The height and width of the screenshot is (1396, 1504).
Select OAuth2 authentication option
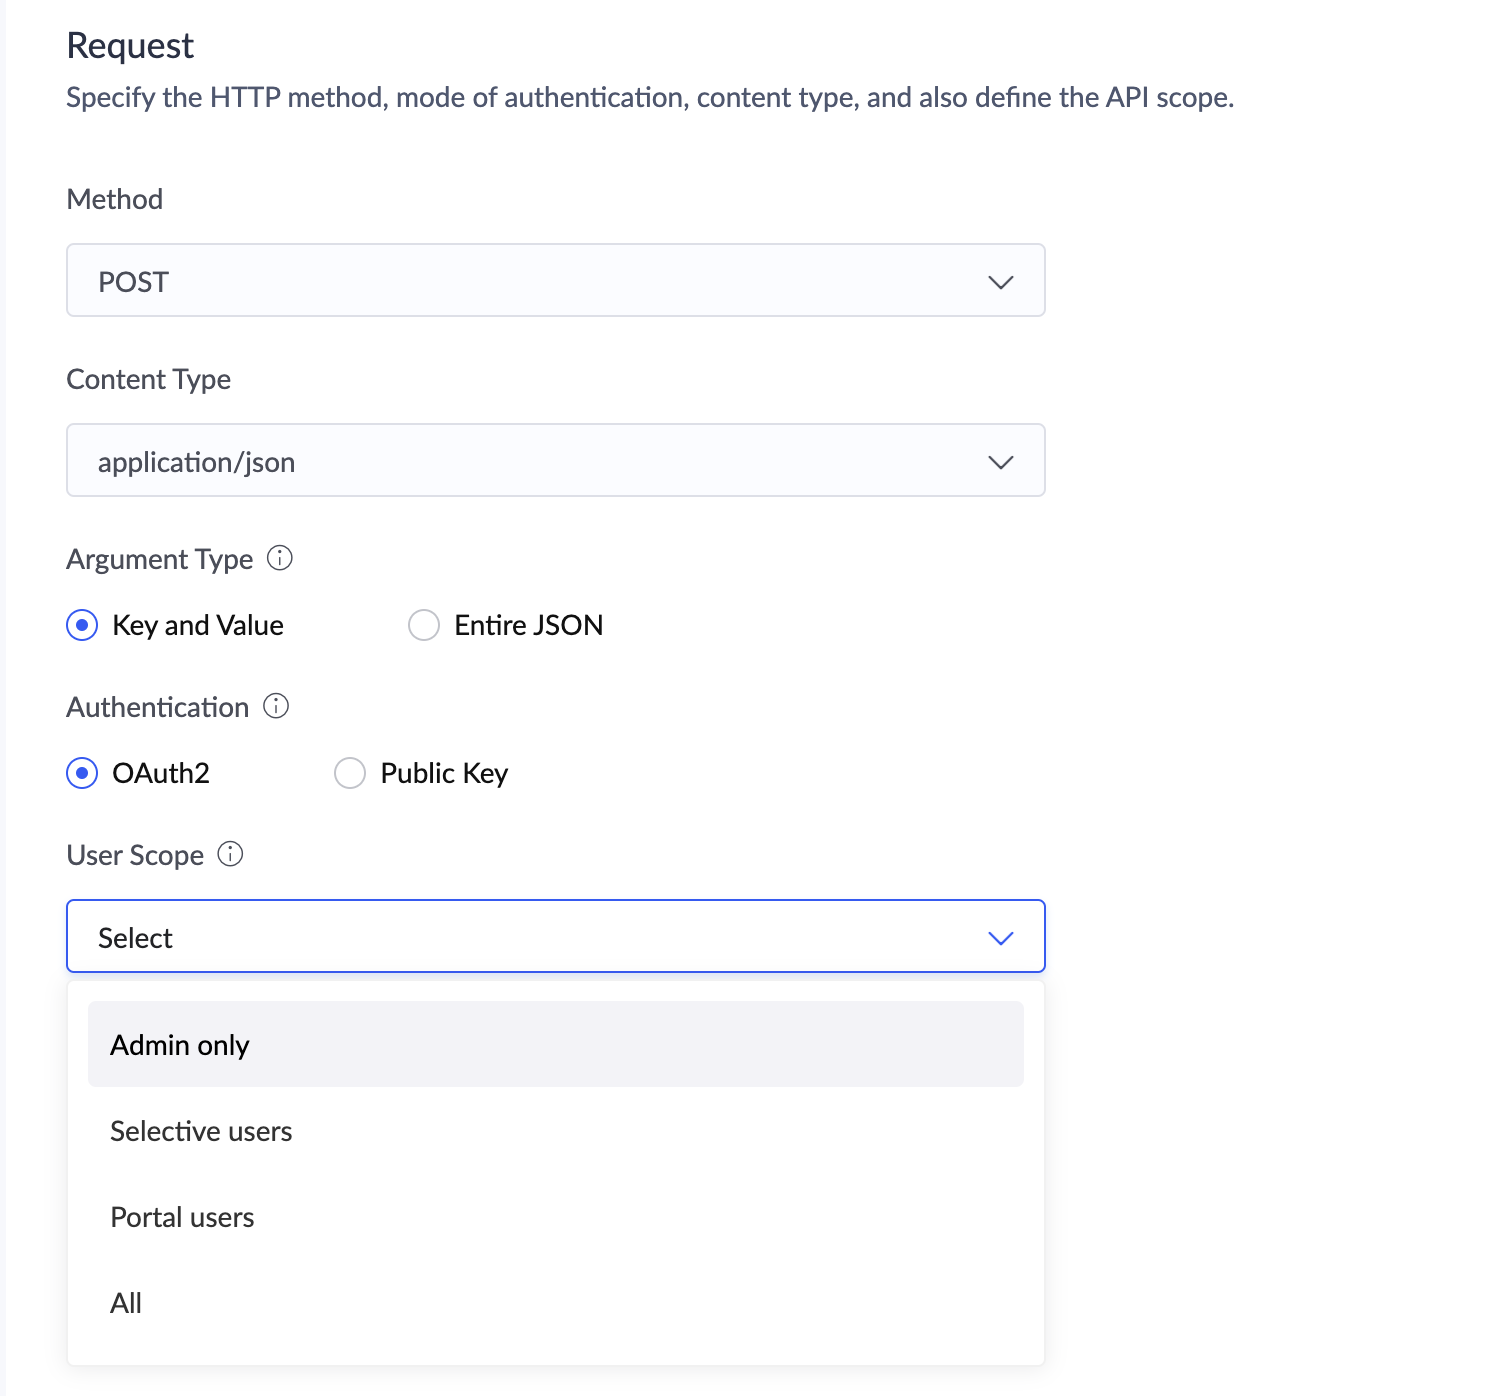click(x=82, y=773)
